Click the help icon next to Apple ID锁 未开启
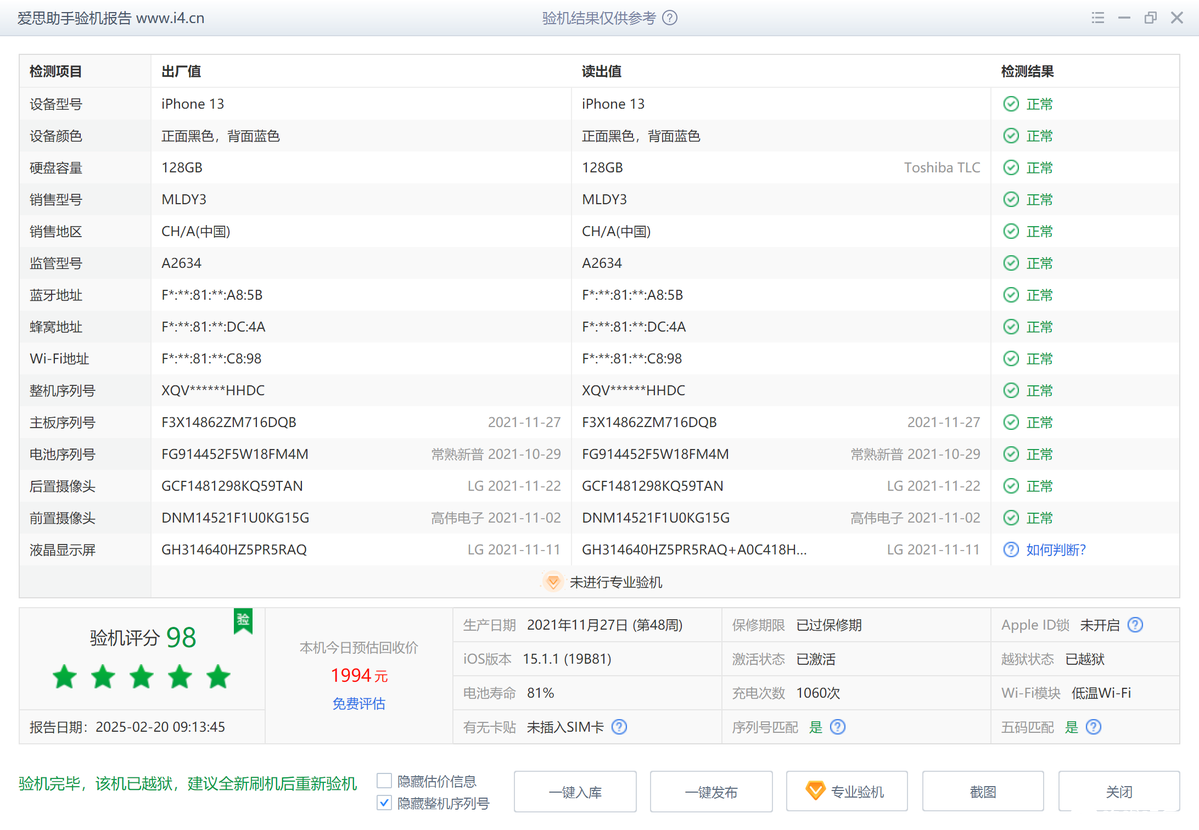This screenshot has height=830, width=1199. click(1136, 625)
